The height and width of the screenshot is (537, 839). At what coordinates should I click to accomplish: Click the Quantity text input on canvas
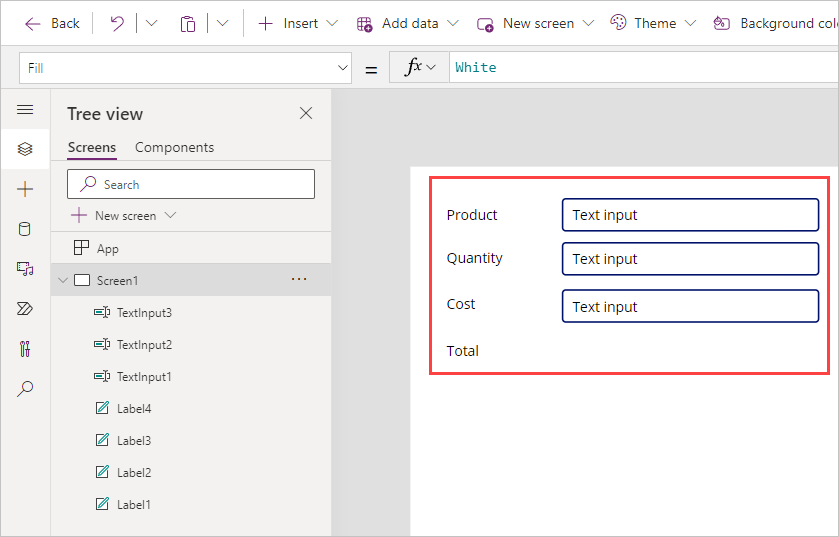tap(690, 259)
